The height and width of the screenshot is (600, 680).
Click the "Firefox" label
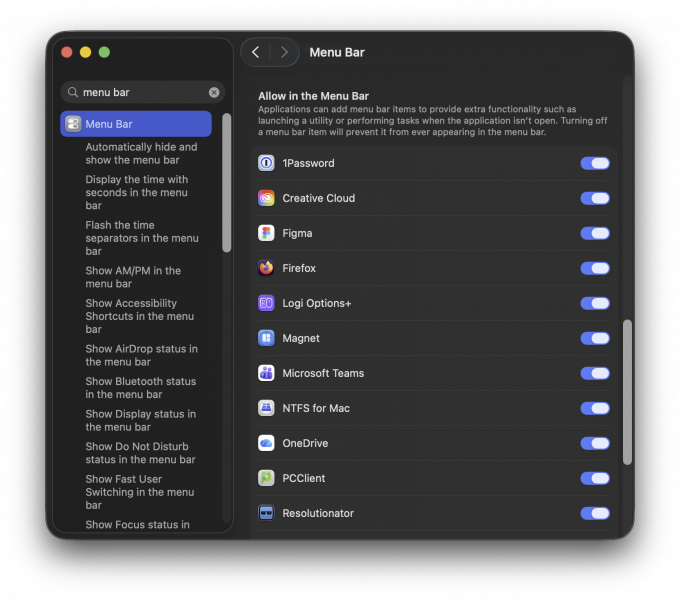[x=299, y=268]
